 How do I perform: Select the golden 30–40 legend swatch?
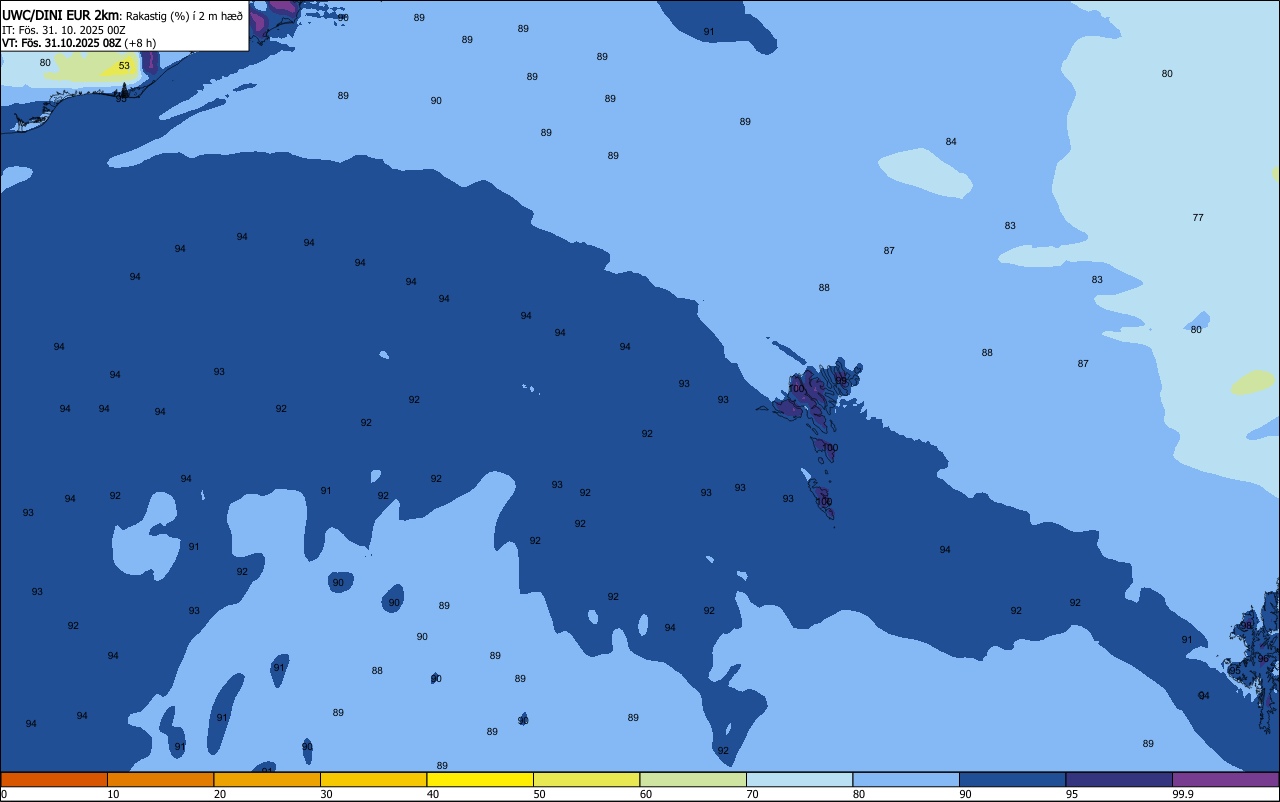pyautogui.click(x=373, y=779)
